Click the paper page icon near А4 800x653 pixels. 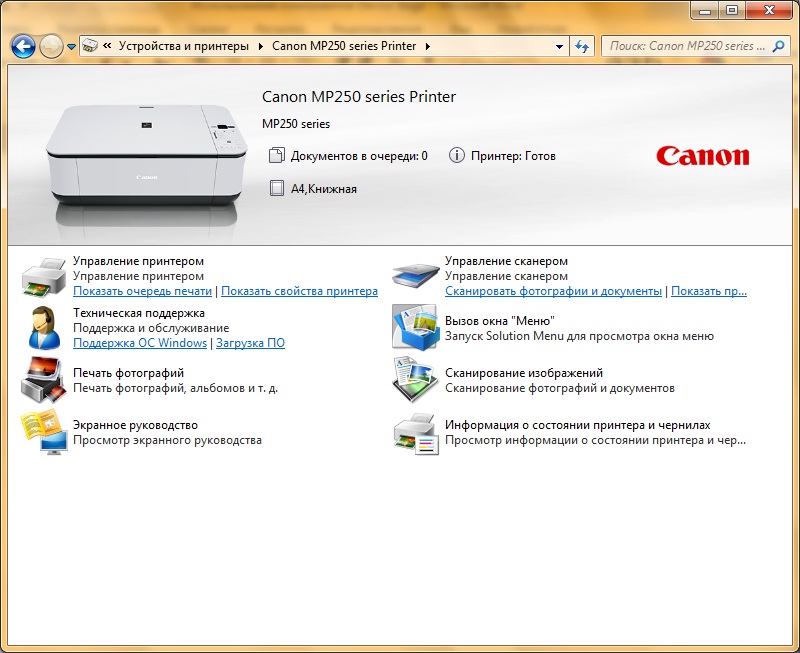(x=277, y=188)
